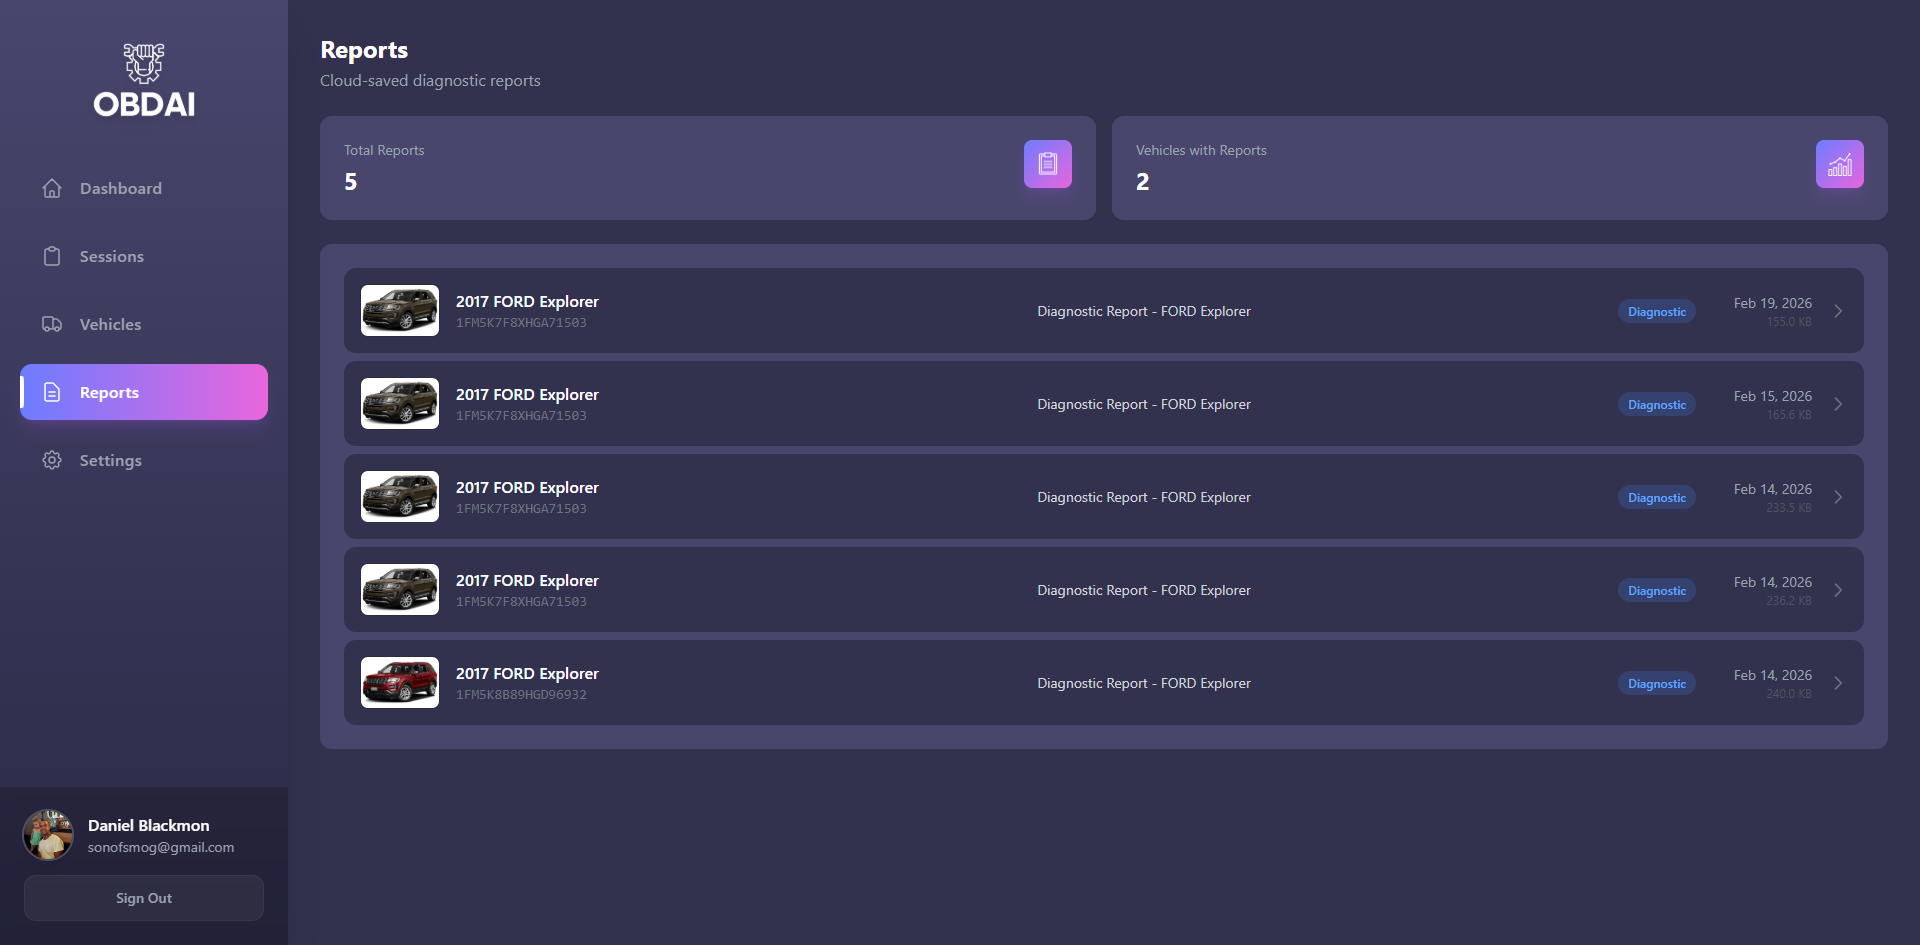Click the OBDAI engine logo icon
The width and height of the screenshot is (1920, 945).
tap(144, 63)
